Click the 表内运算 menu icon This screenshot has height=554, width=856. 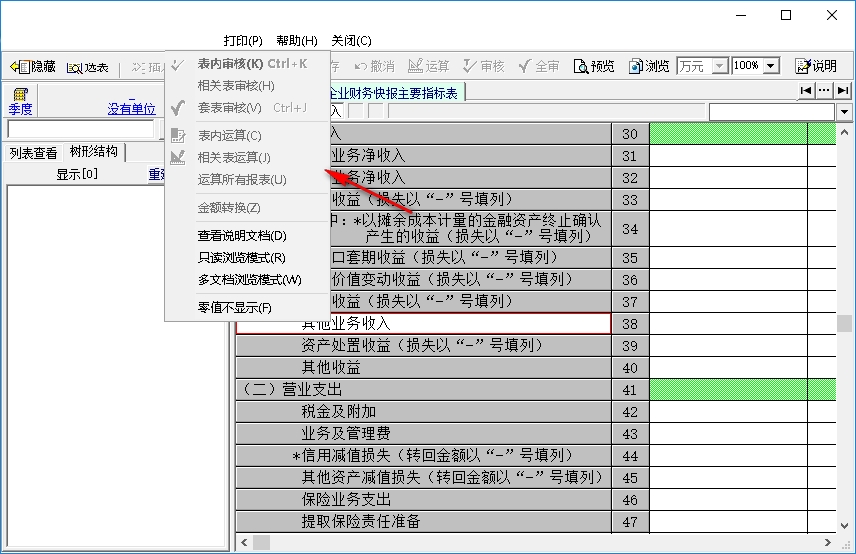[x=178, y=135]
